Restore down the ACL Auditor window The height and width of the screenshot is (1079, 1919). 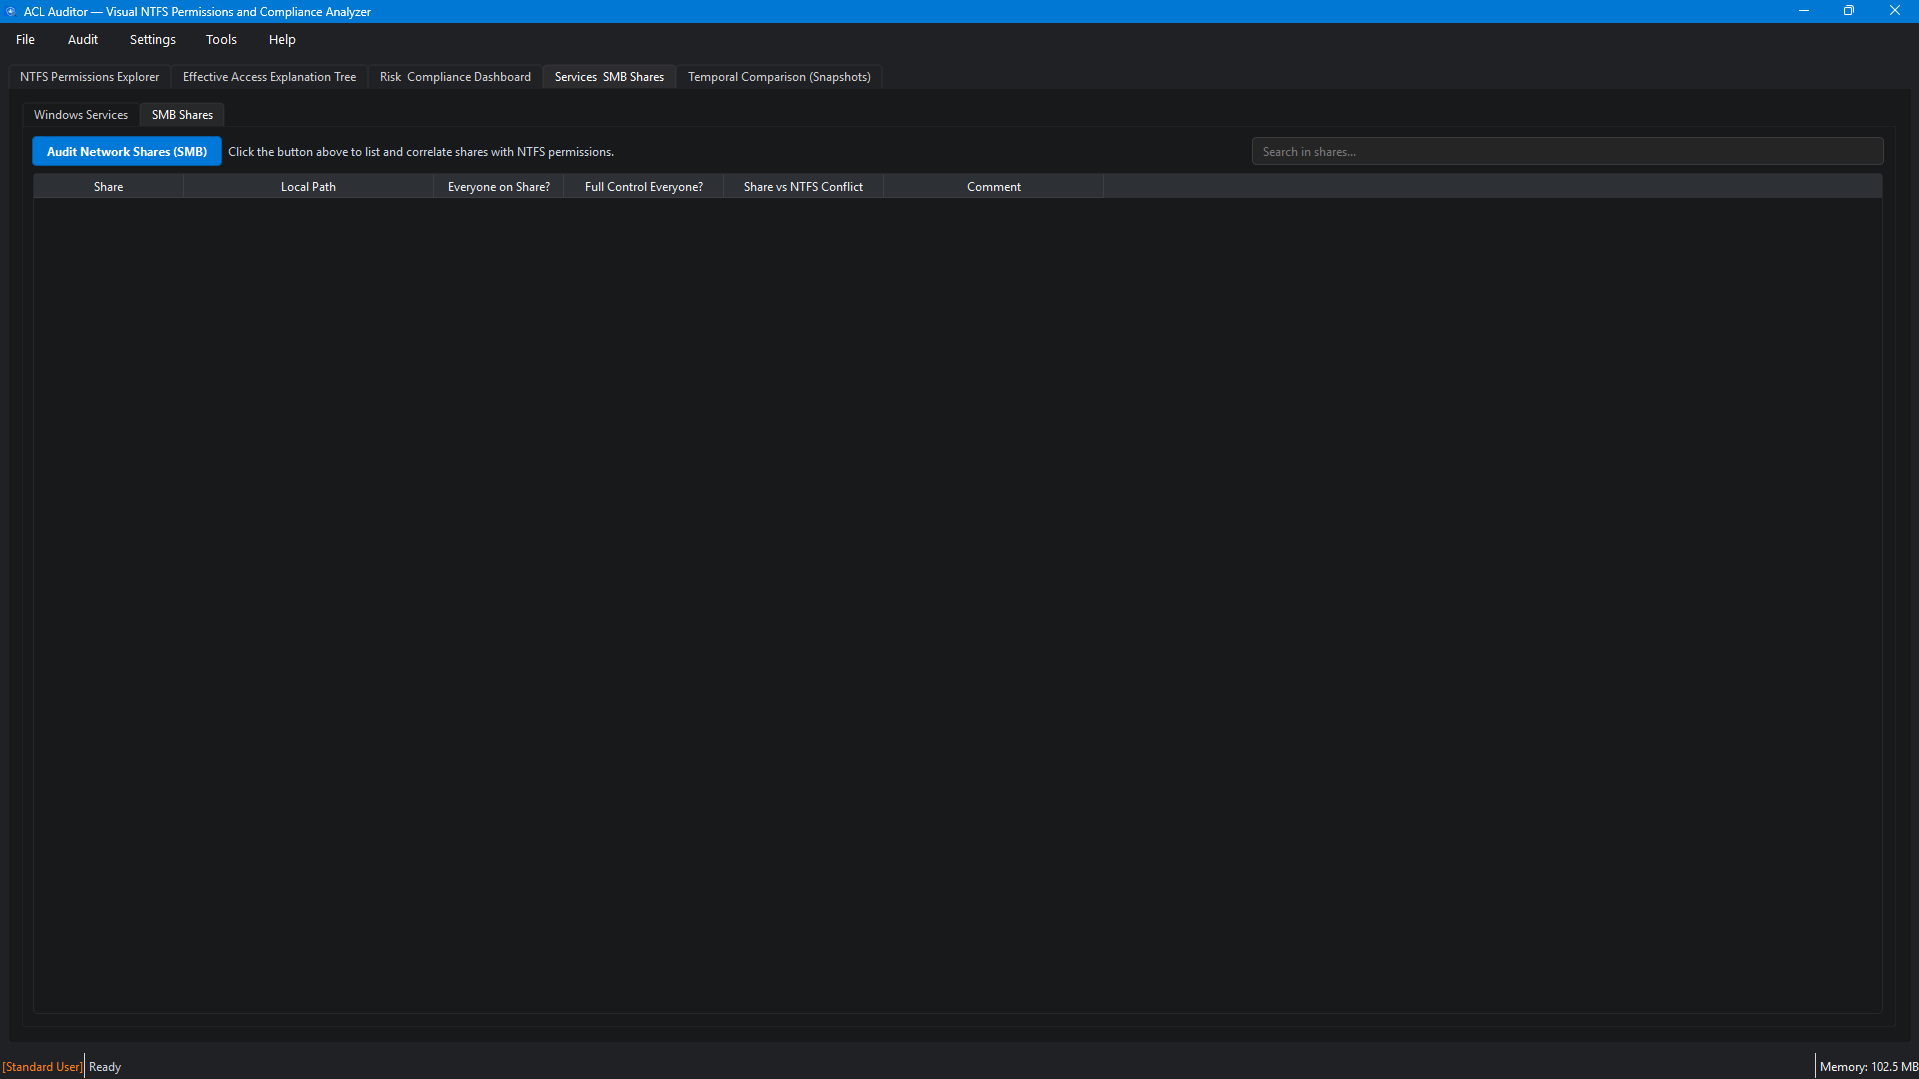coord(1849,11)
